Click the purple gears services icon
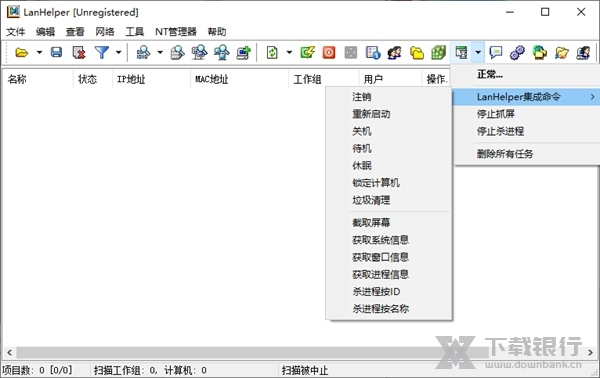The width and height of the screenshot is (600, 378). pos(517,52)
